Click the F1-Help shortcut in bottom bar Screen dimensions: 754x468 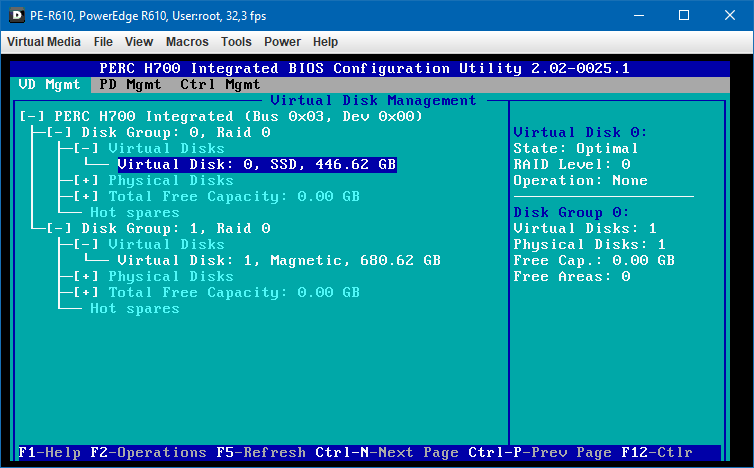(x=50, y=453)
